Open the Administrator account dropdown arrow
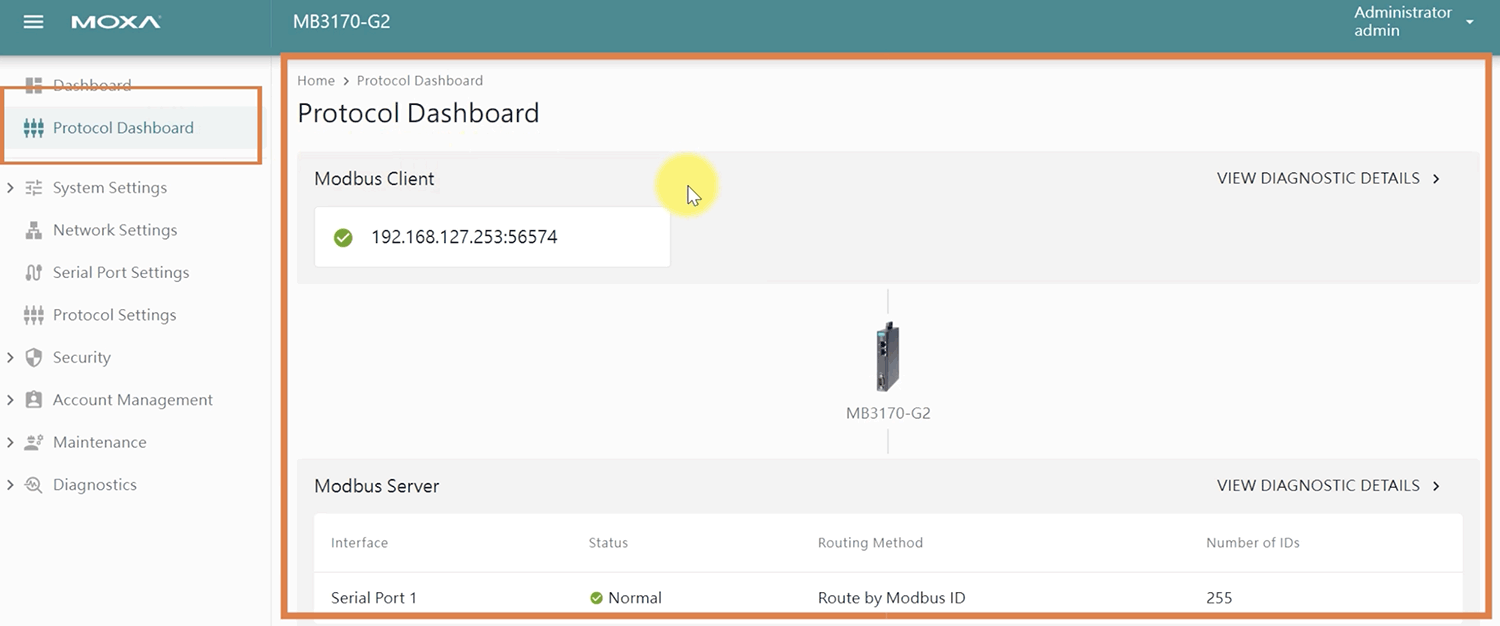Screen dimensions: 1500x626 point(1469,22)
